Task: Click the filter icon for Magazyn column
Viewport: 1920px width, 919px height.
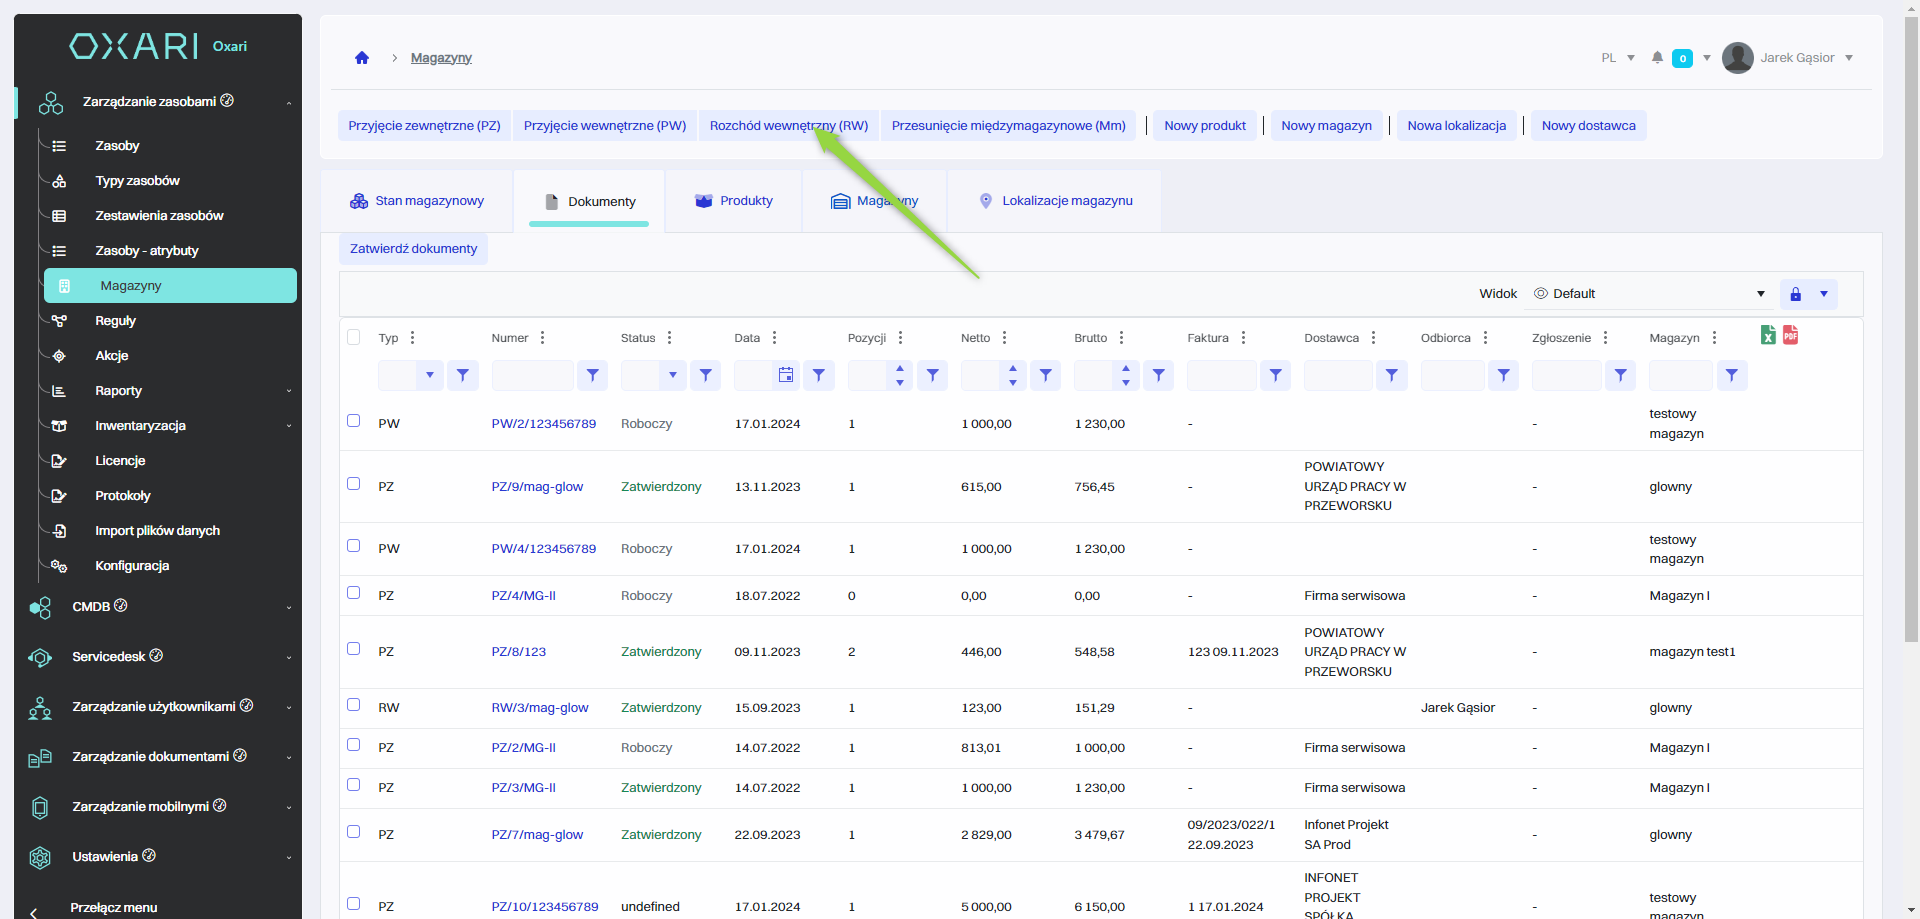Action: 1731,375
